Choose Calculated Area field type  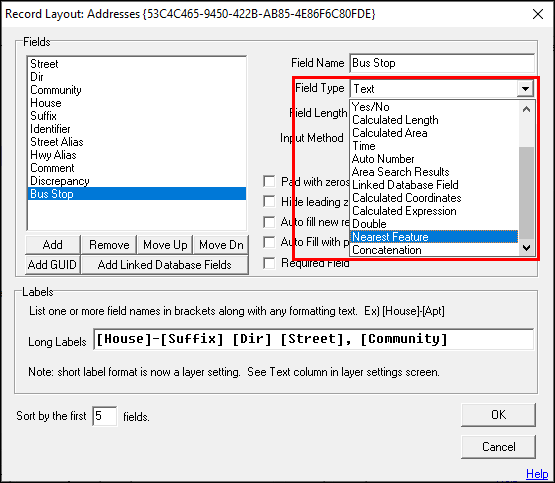(434, 133)
